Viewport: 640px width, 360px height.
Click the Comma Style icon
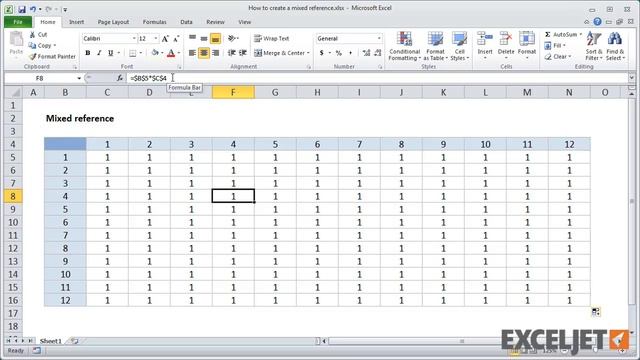[x=350, y=53]
